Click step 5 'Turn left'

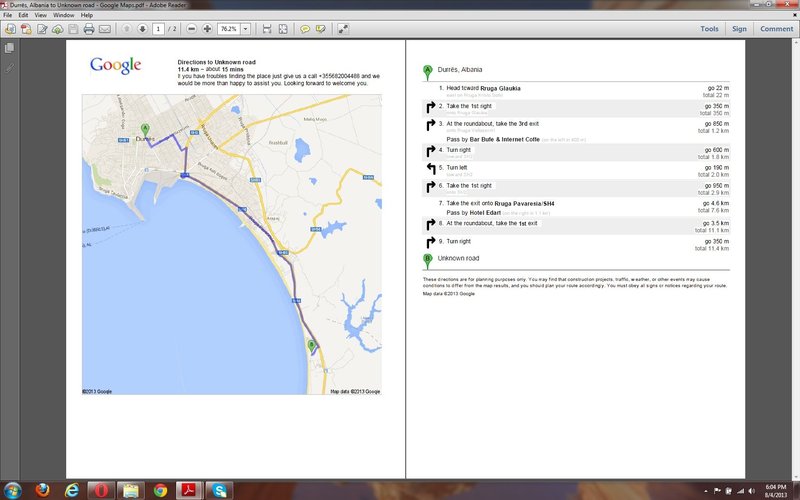pyautogui.click(x=457, y=167)
